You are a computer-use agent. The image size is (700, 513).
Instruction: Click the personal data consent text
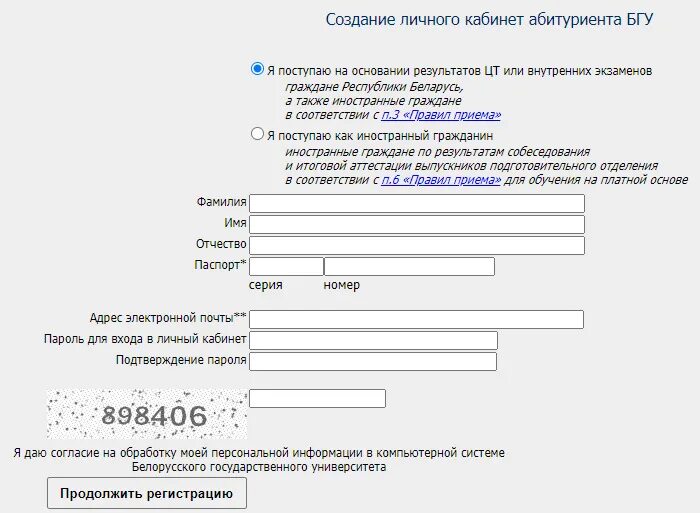[259, 459]
